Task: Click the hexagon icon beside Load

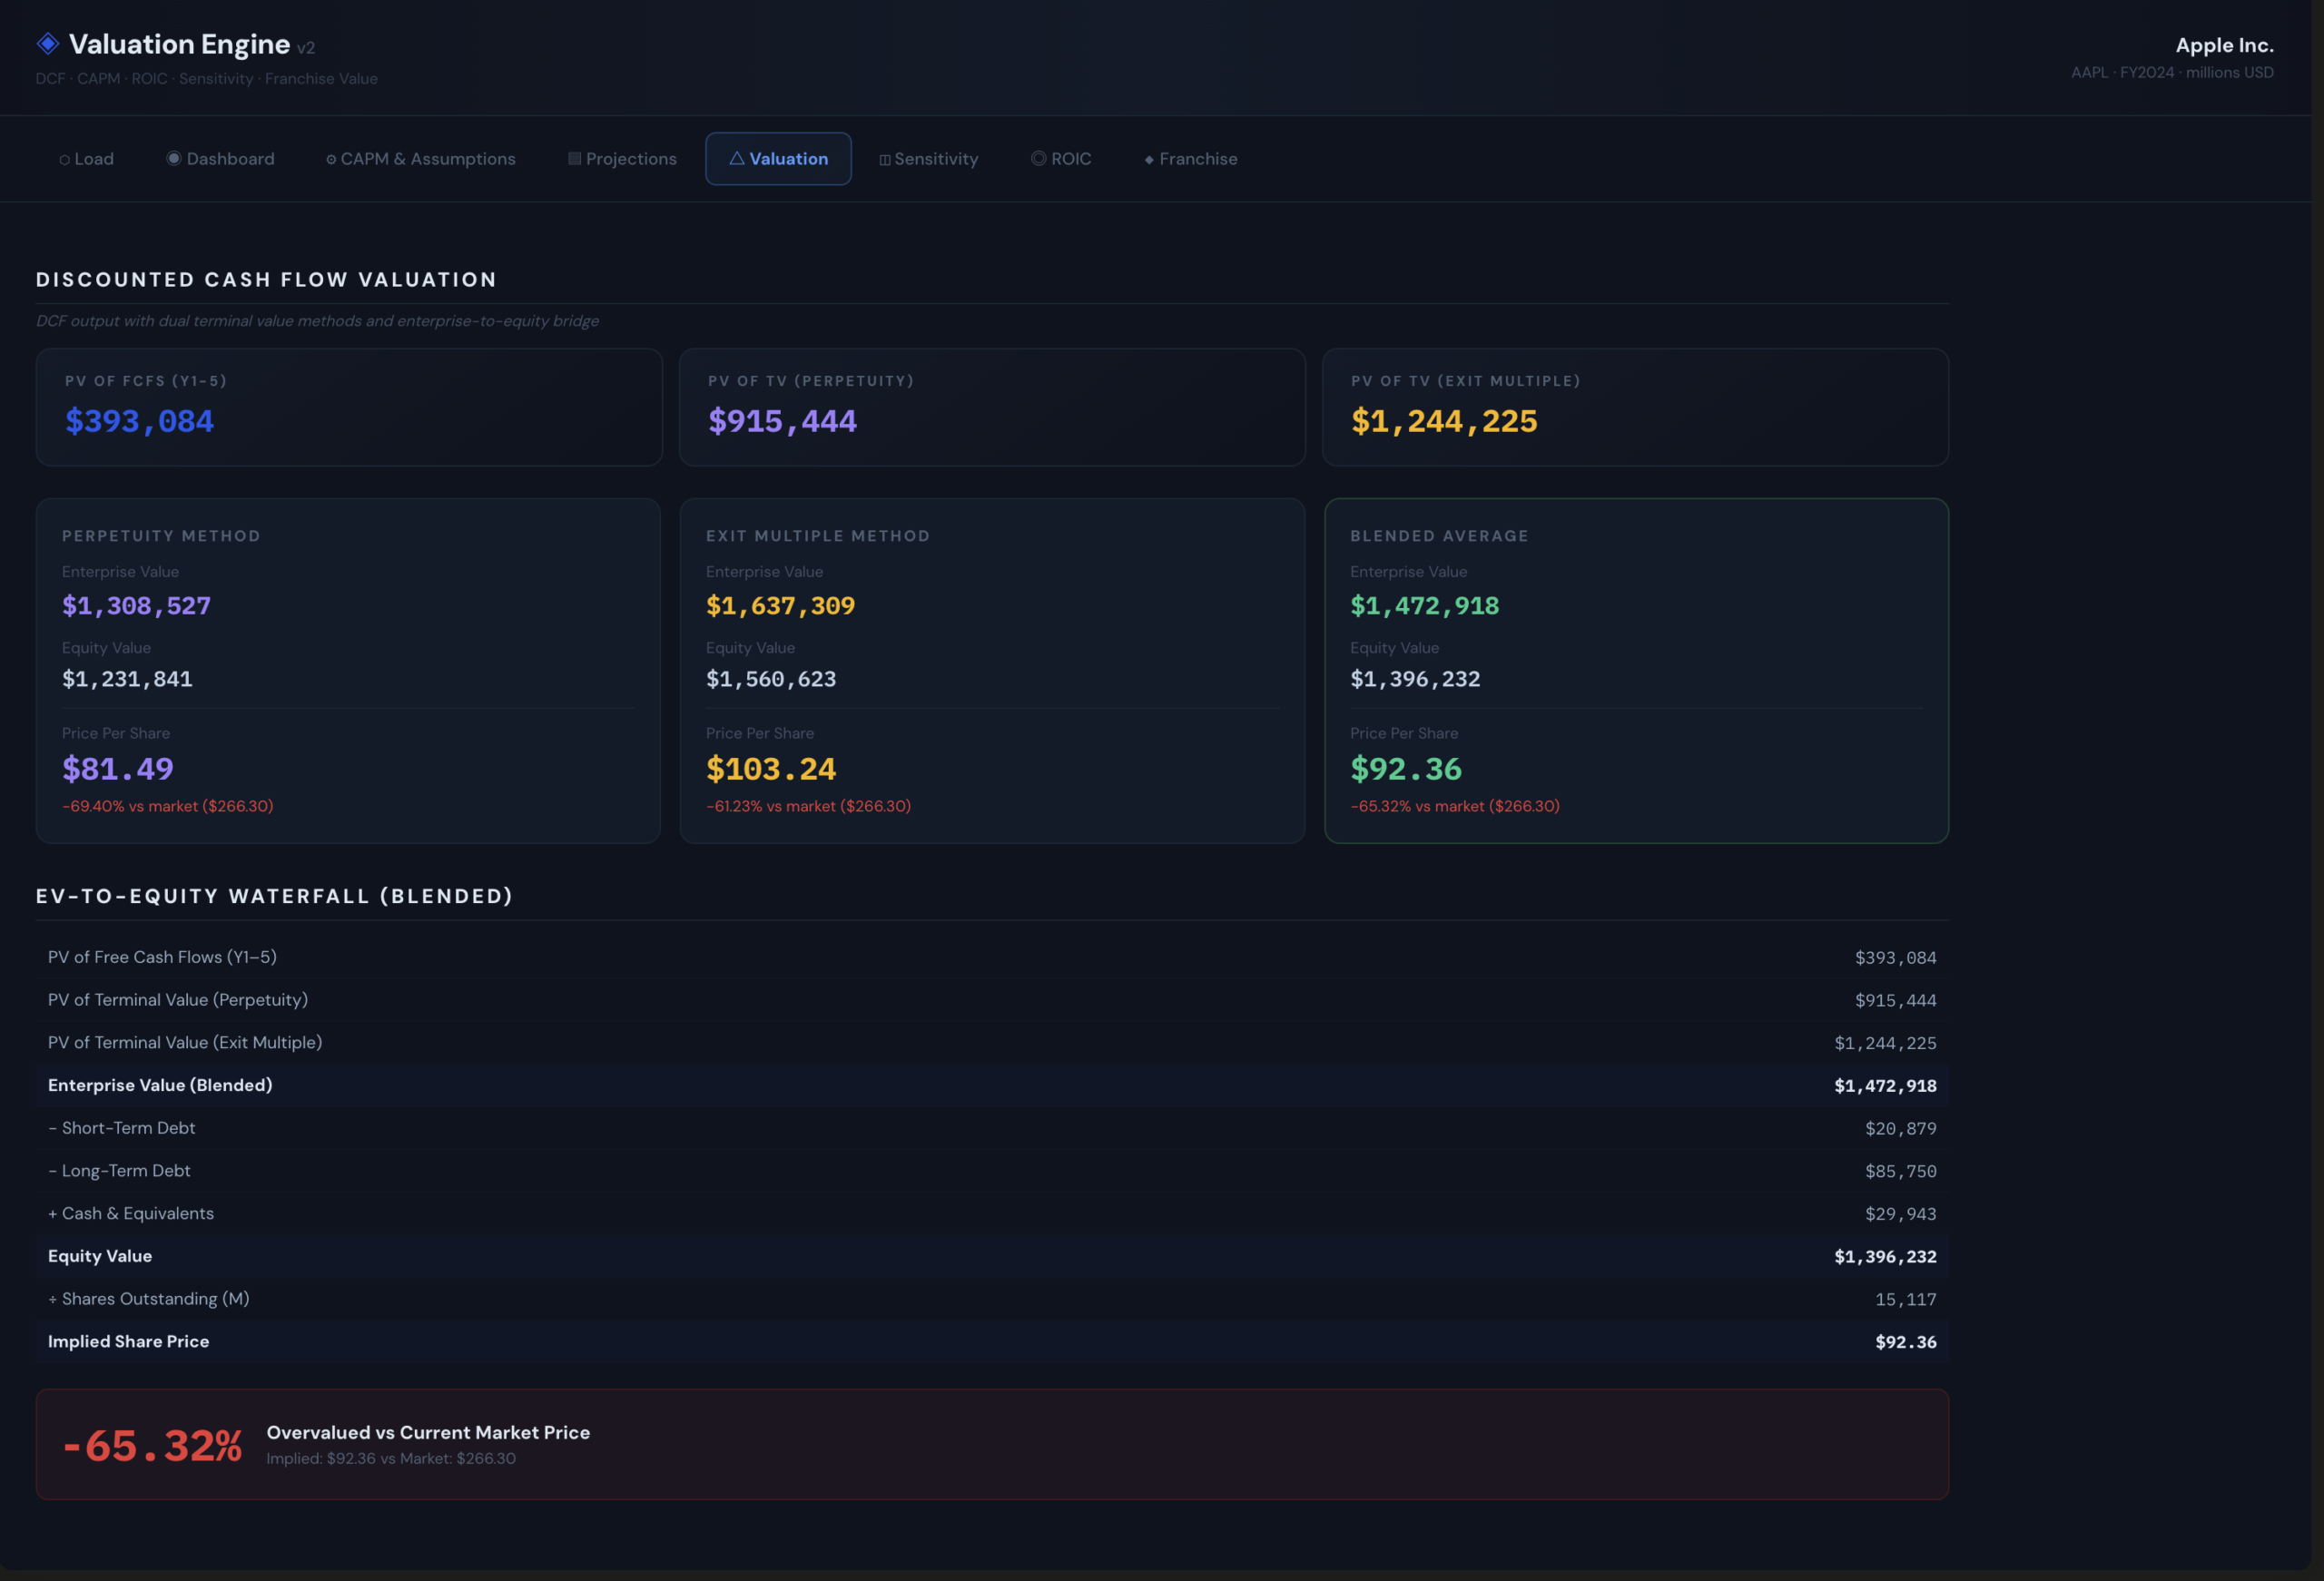Action: click(x=64, y=160)
